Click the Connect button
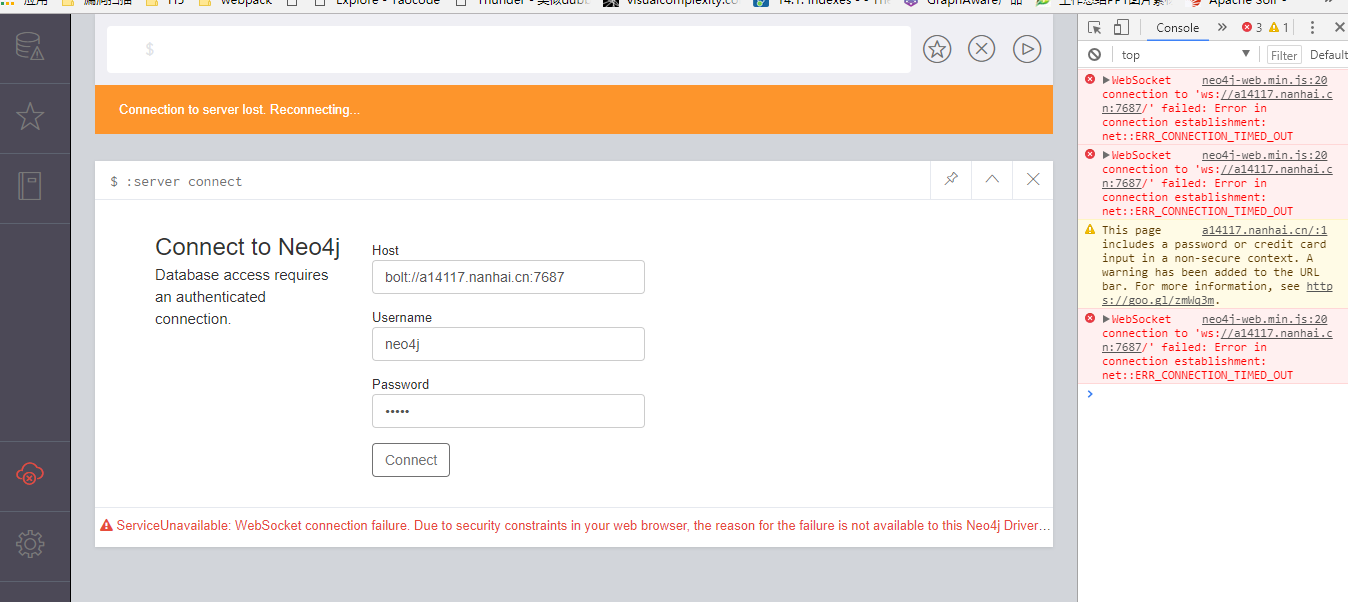The image size is (1348, 602). 411,460
